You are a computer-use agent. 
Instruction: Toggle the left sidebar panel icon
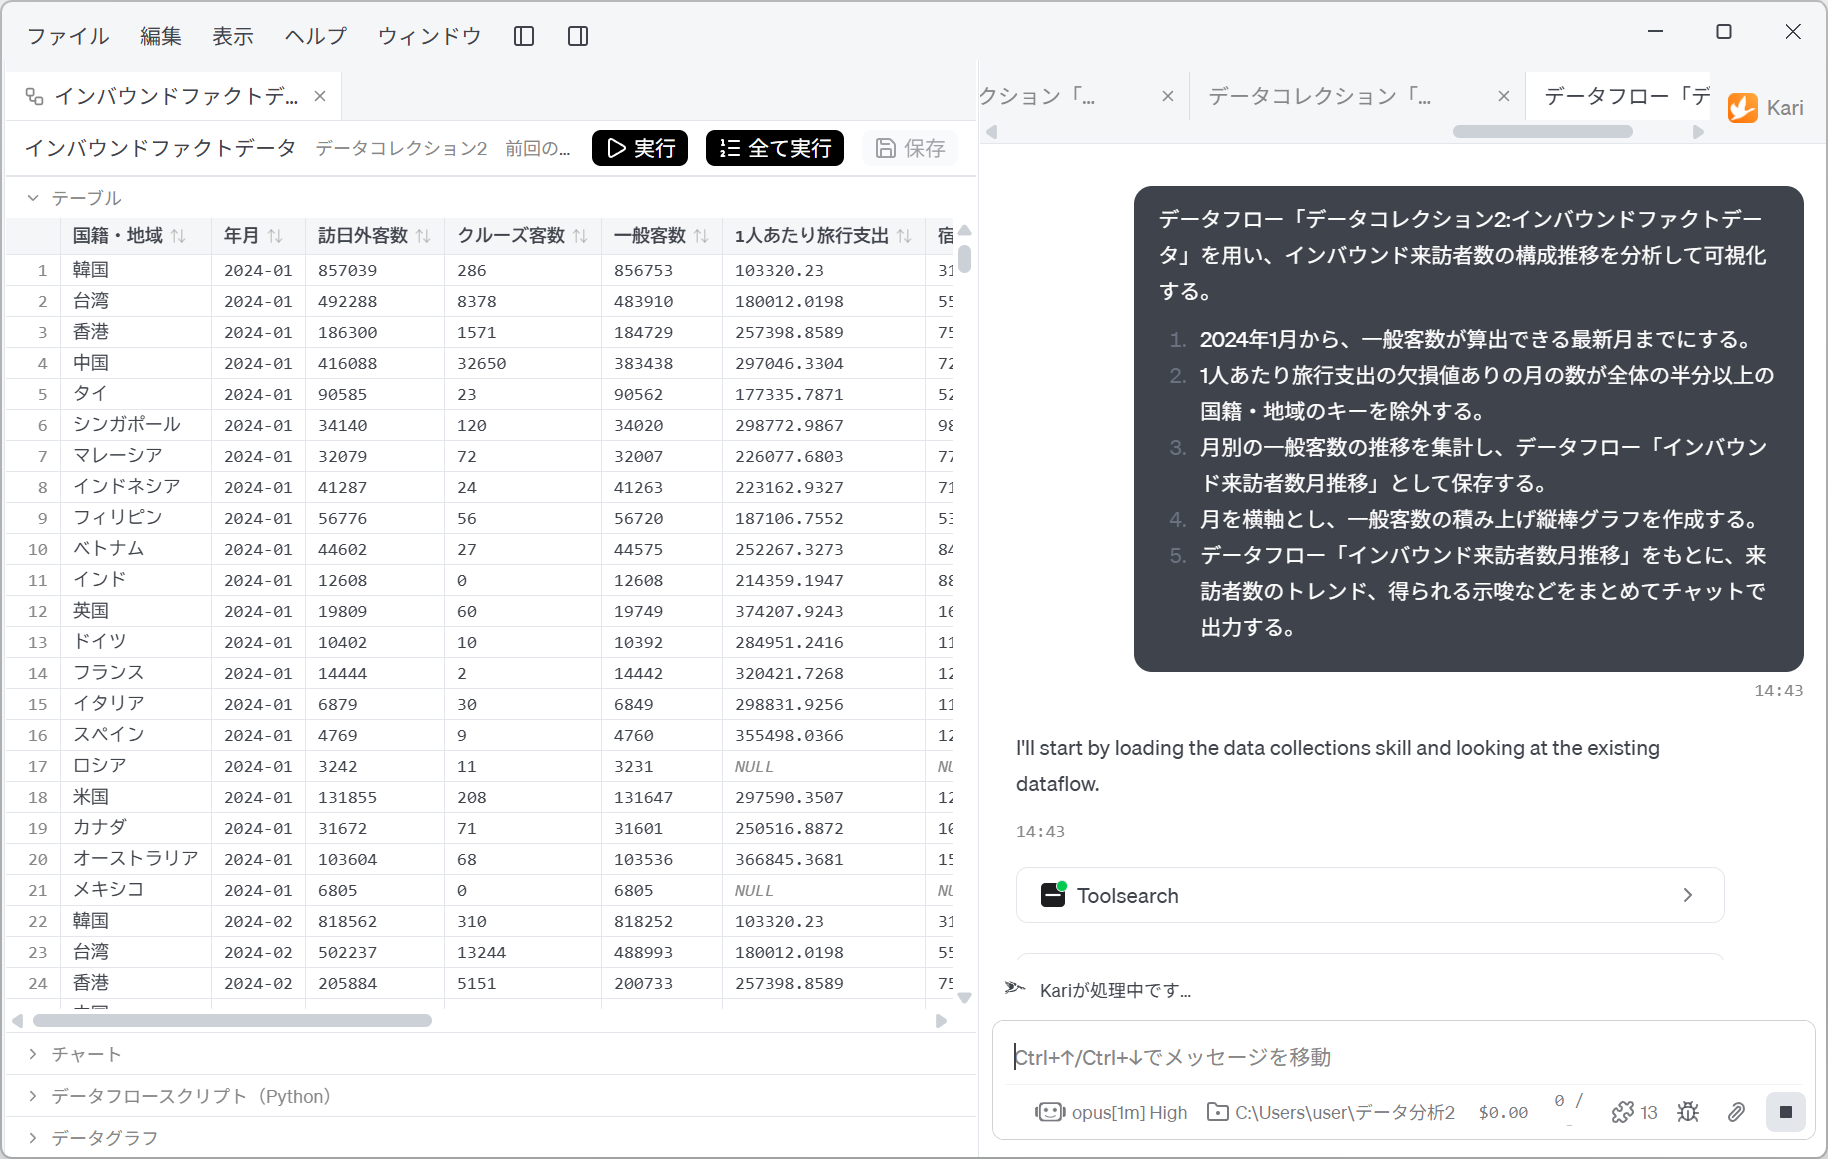(x=524, y=36)
